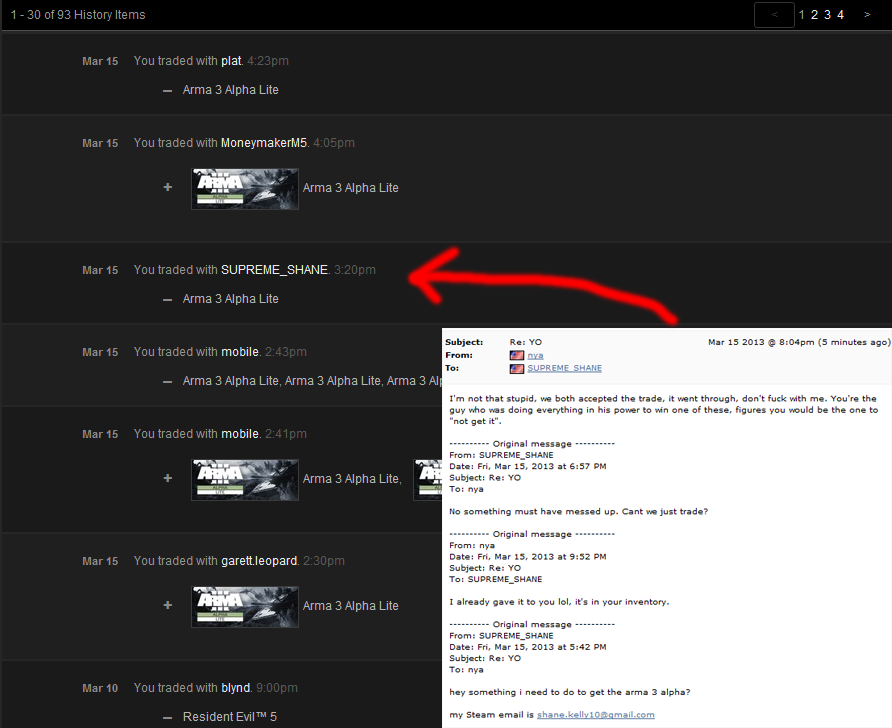This screenshot has width=892, height=728.
Task: Click SUPREME_SHANE recipient link in message
Action: tap(564, 368)
